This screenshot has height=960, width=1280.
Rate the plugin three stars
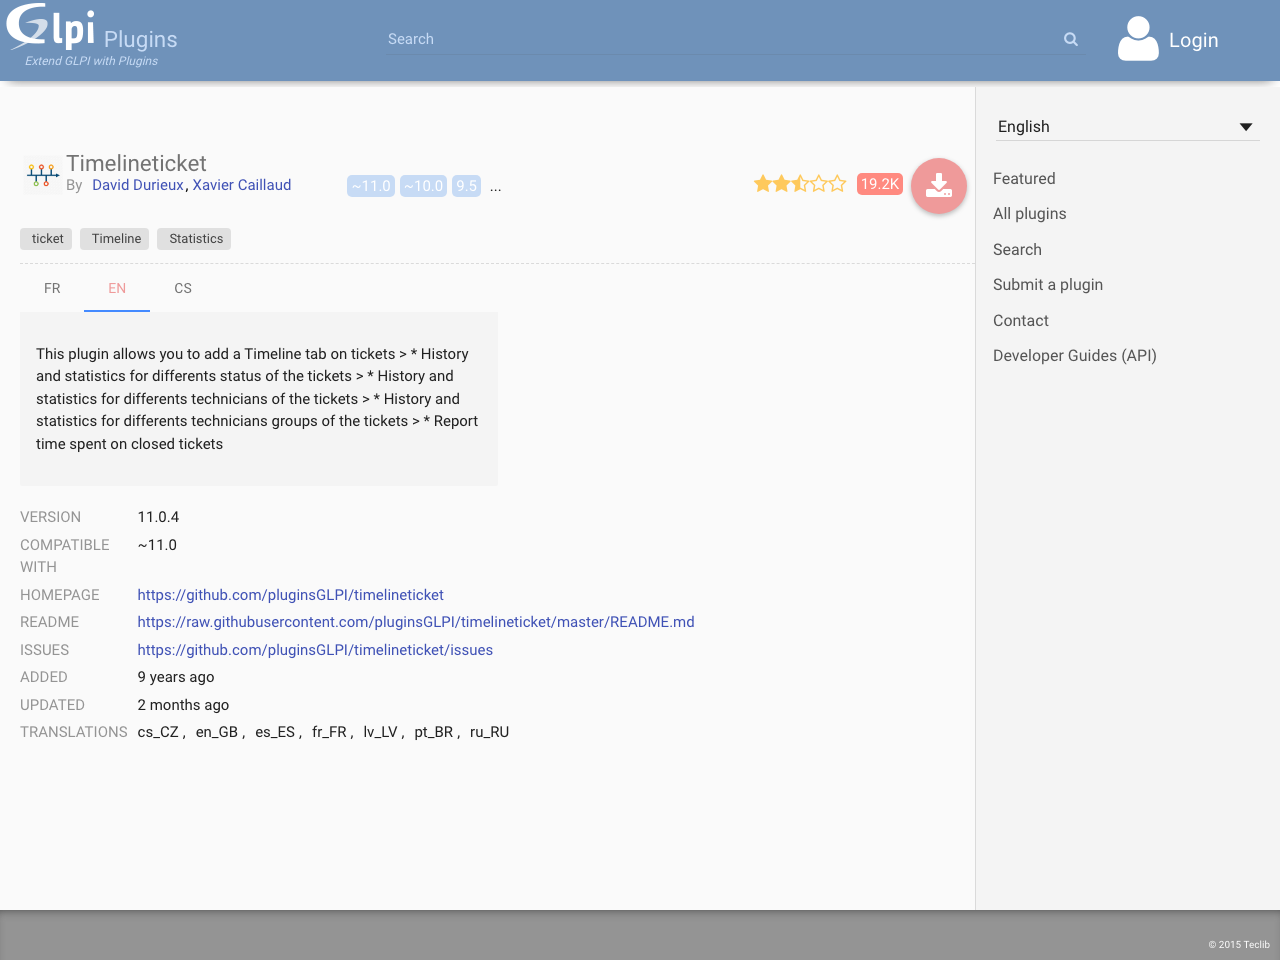click(800, 183)
